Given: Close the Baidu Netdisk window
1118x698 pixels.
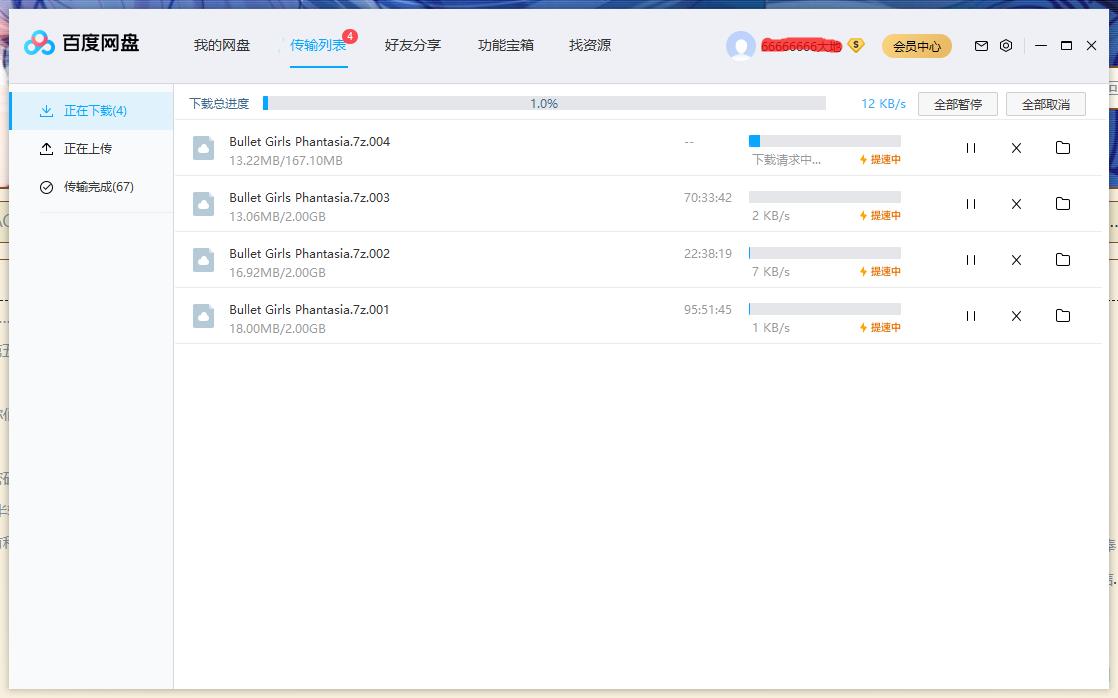Looking at the screenshot, I should (1091, 46).
